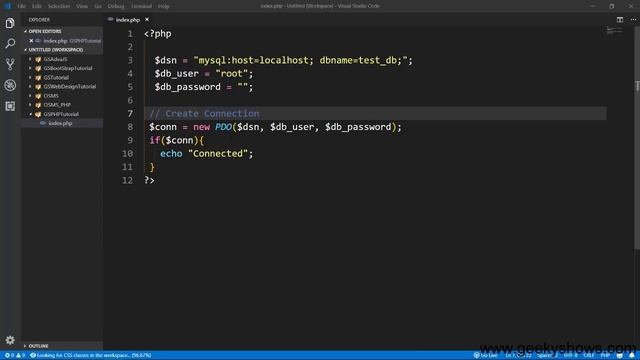Image resolution: width=640 pixels, height=360 pixels.
Task: Click line number 8 in gutter
Action: pyautogui.click(x=130, y=127)
